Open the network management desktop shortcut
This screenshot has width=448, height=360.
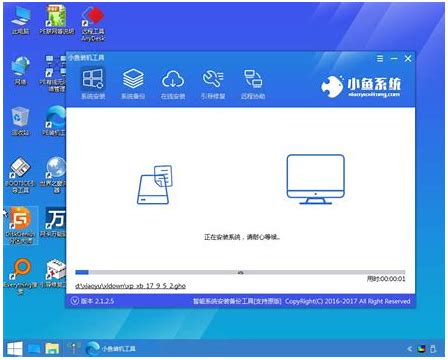pyautogui.click(x=53, y=73)
